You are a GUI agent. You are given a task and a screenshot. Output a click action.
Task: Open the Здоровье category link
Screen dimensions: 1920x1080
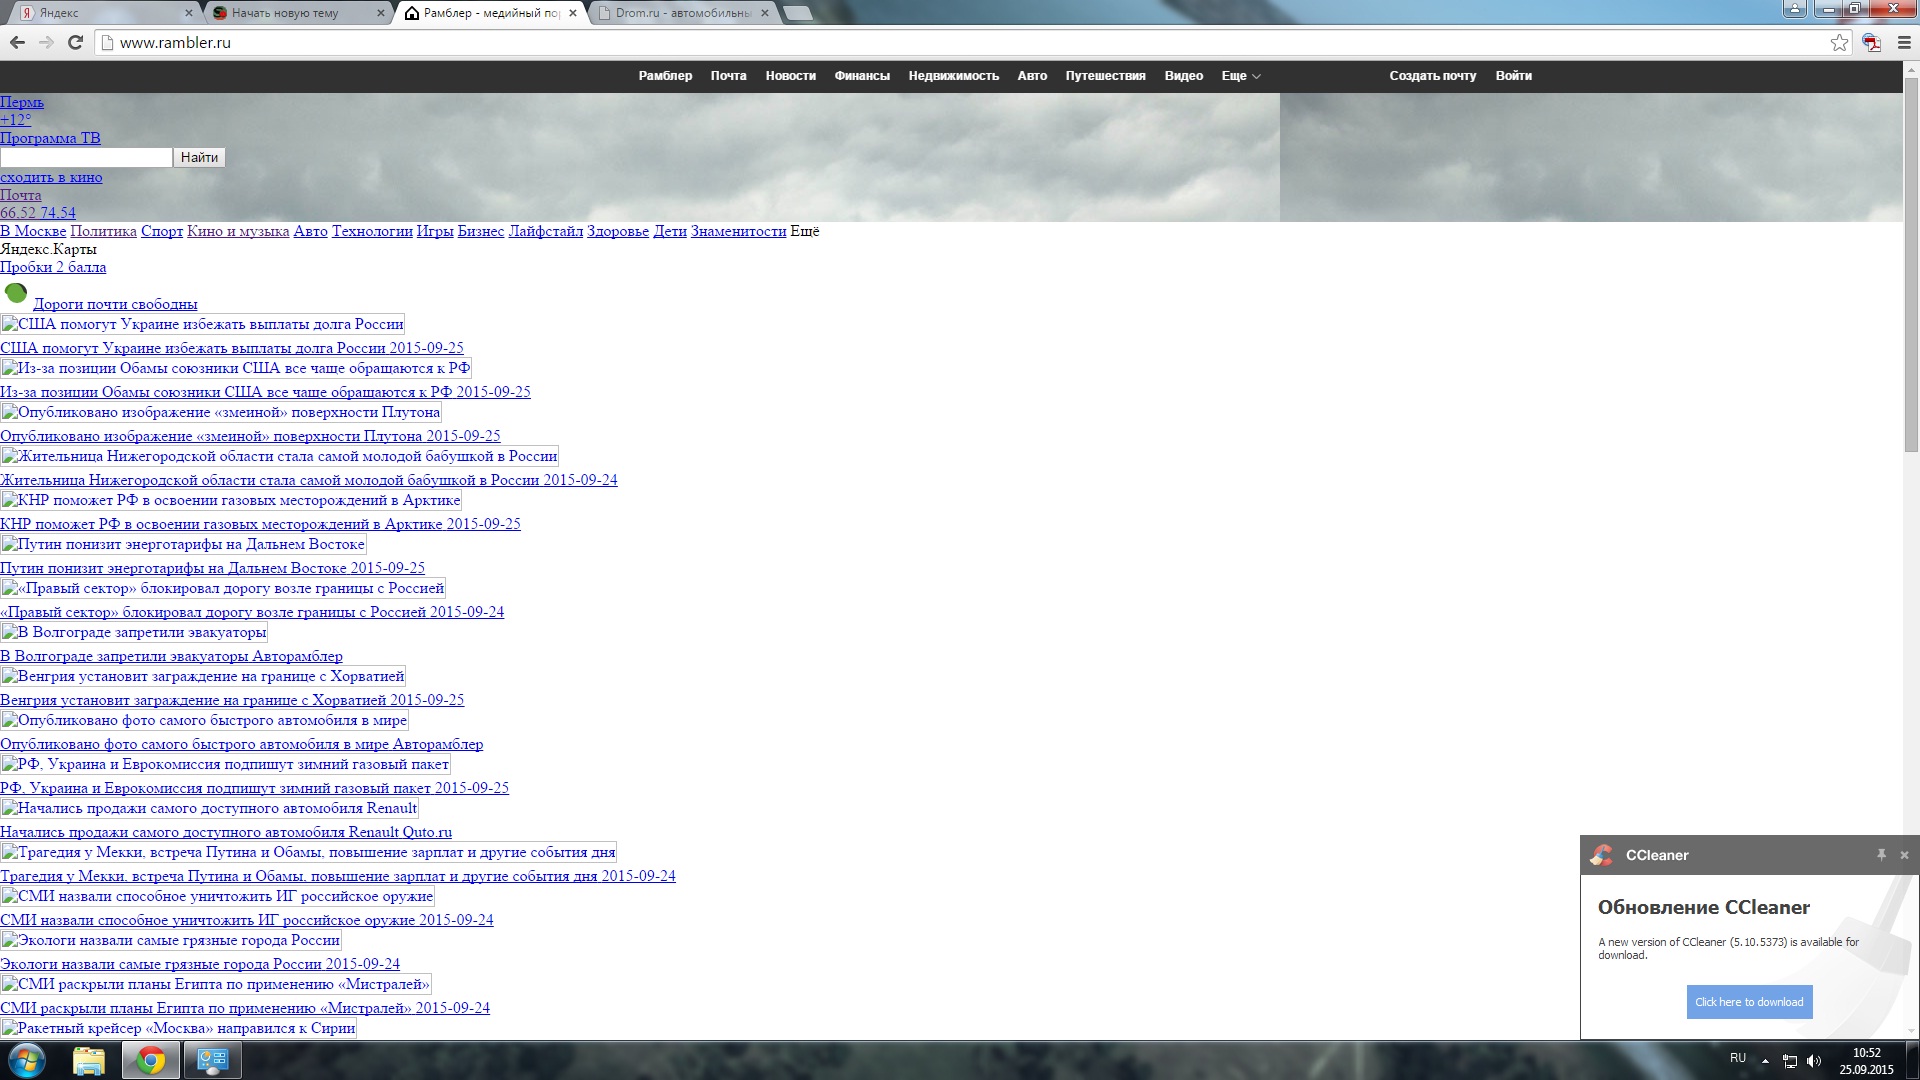tap(618, 231)
